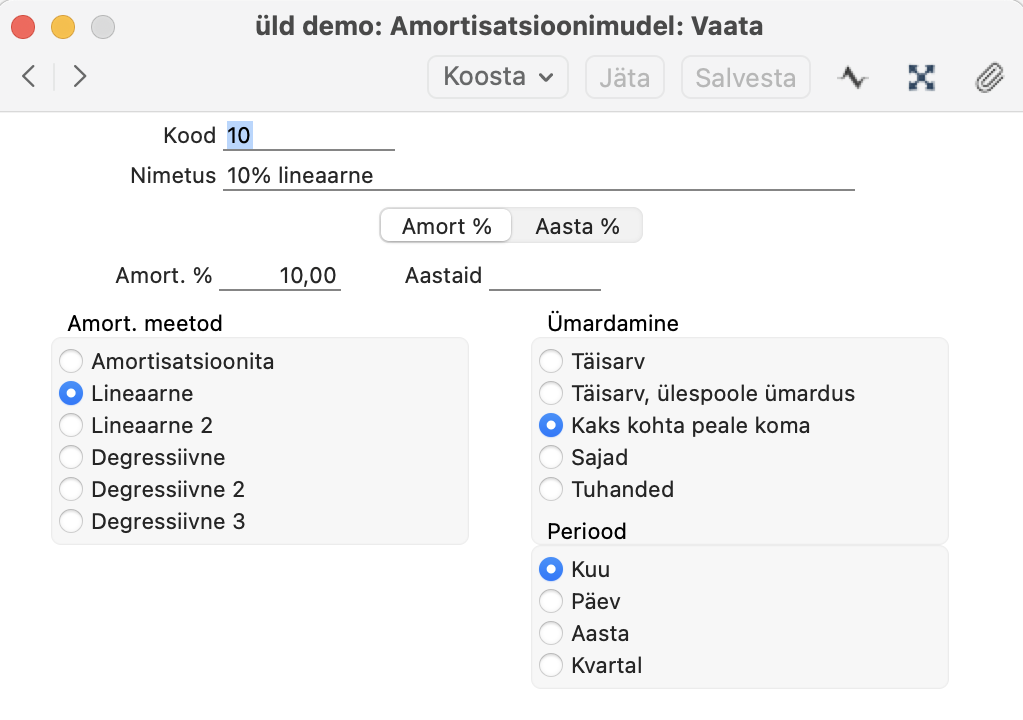1023x720 pixels.
Task: Choose Täisarv rounding option
Action: [x=551, y=361]
